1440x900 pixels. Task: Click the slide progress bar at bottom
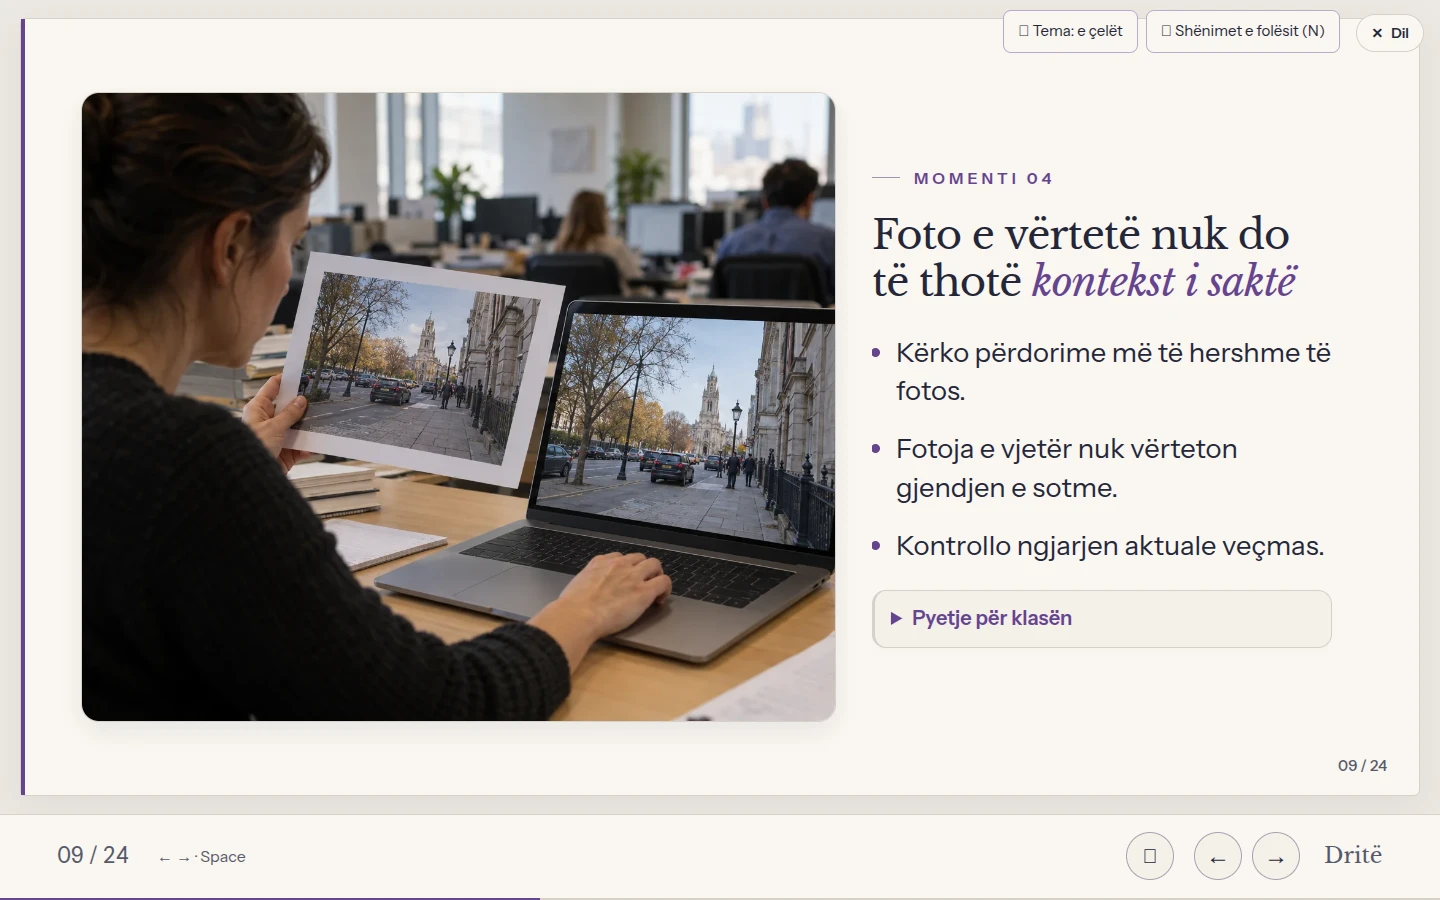point(720,898)
